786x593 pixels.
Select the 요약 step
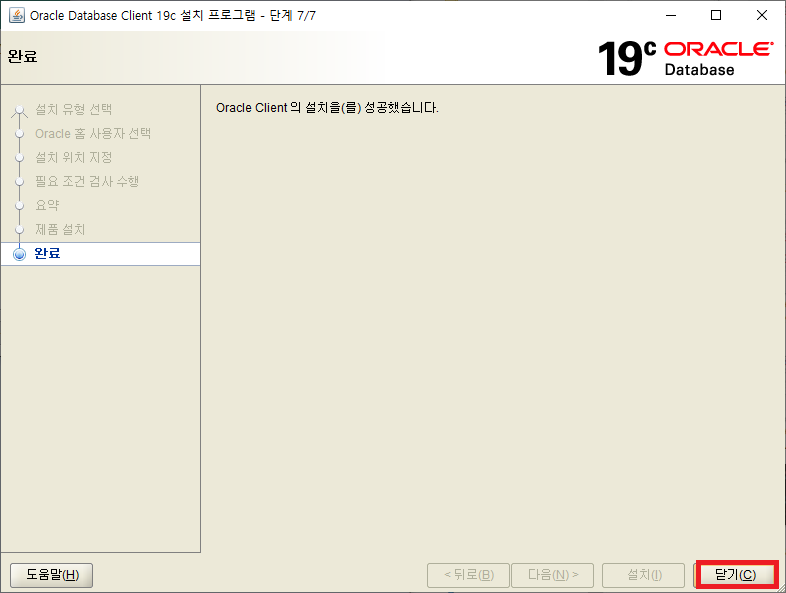47,206
